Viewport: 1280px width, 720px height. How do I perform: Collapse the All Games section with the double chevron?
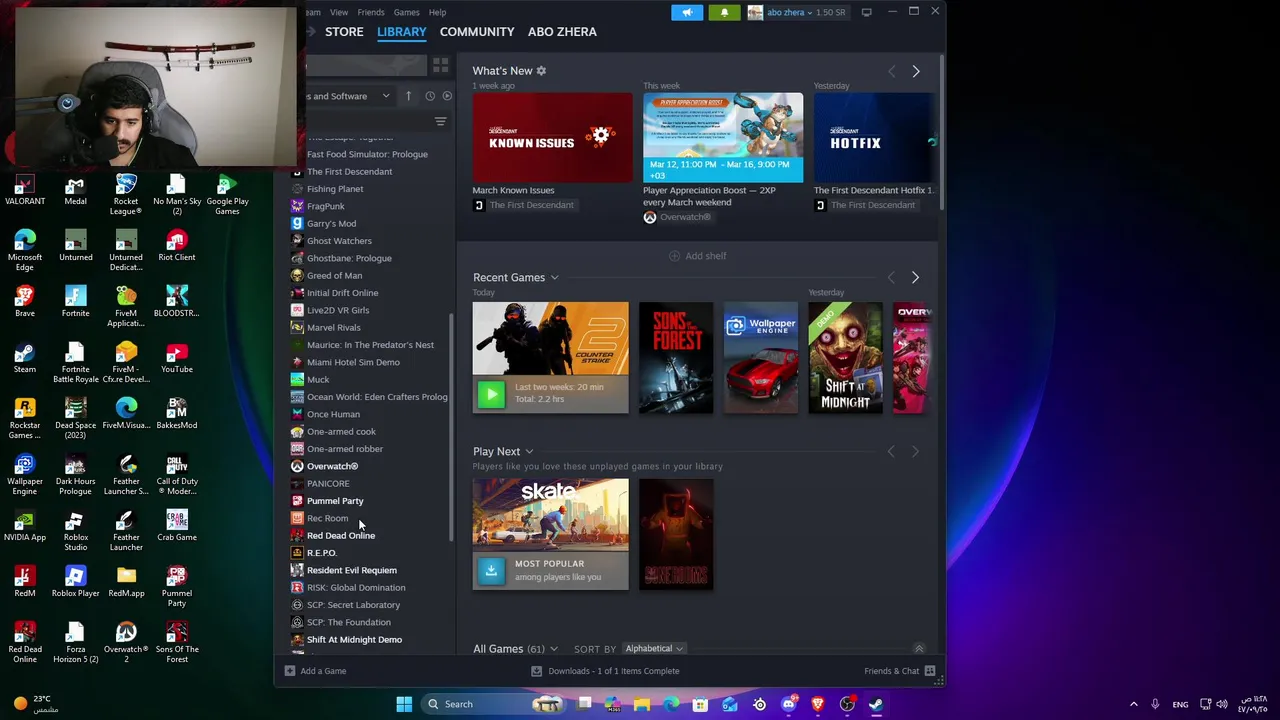[x=919, y=649]
